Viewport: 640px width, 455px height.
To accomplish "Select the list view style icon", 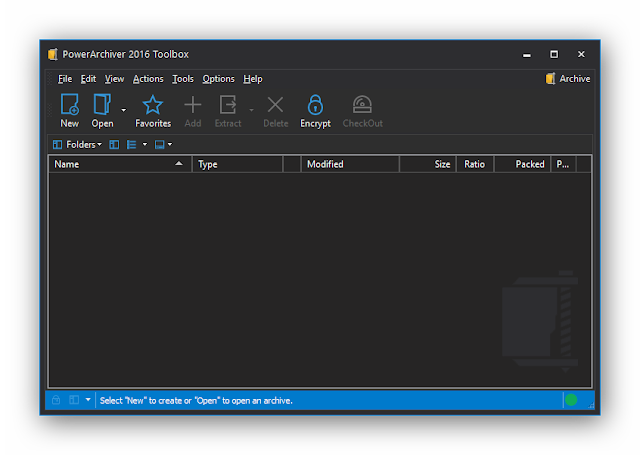I will pyautogui.click(x=131, y=144).
